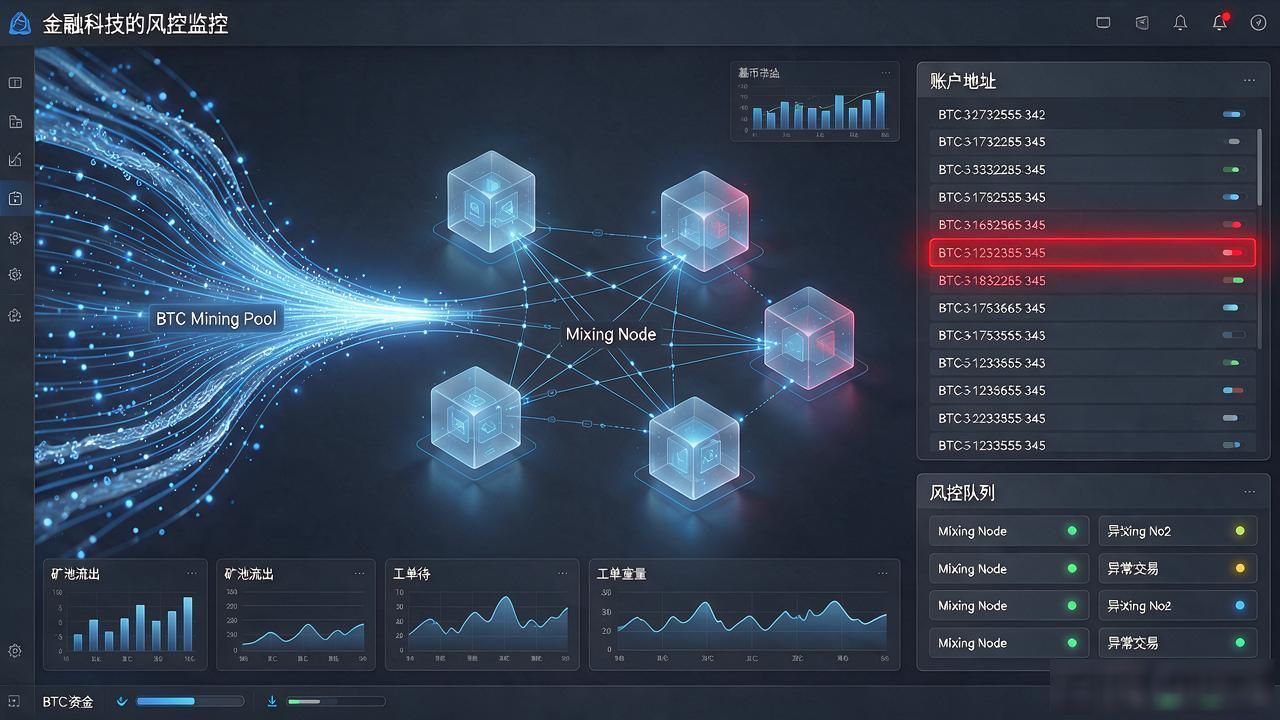
Task: Open the line chart analytics sidebar icon
Action: (15, 159)
